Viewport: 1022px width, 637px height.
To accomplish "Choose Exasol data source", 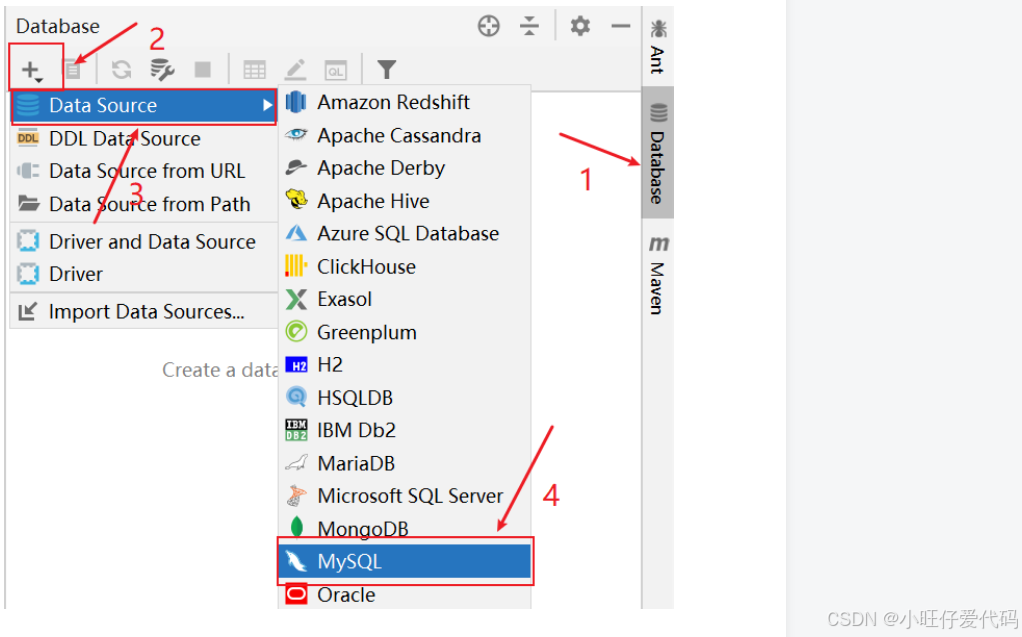I will tap(405, 299).
